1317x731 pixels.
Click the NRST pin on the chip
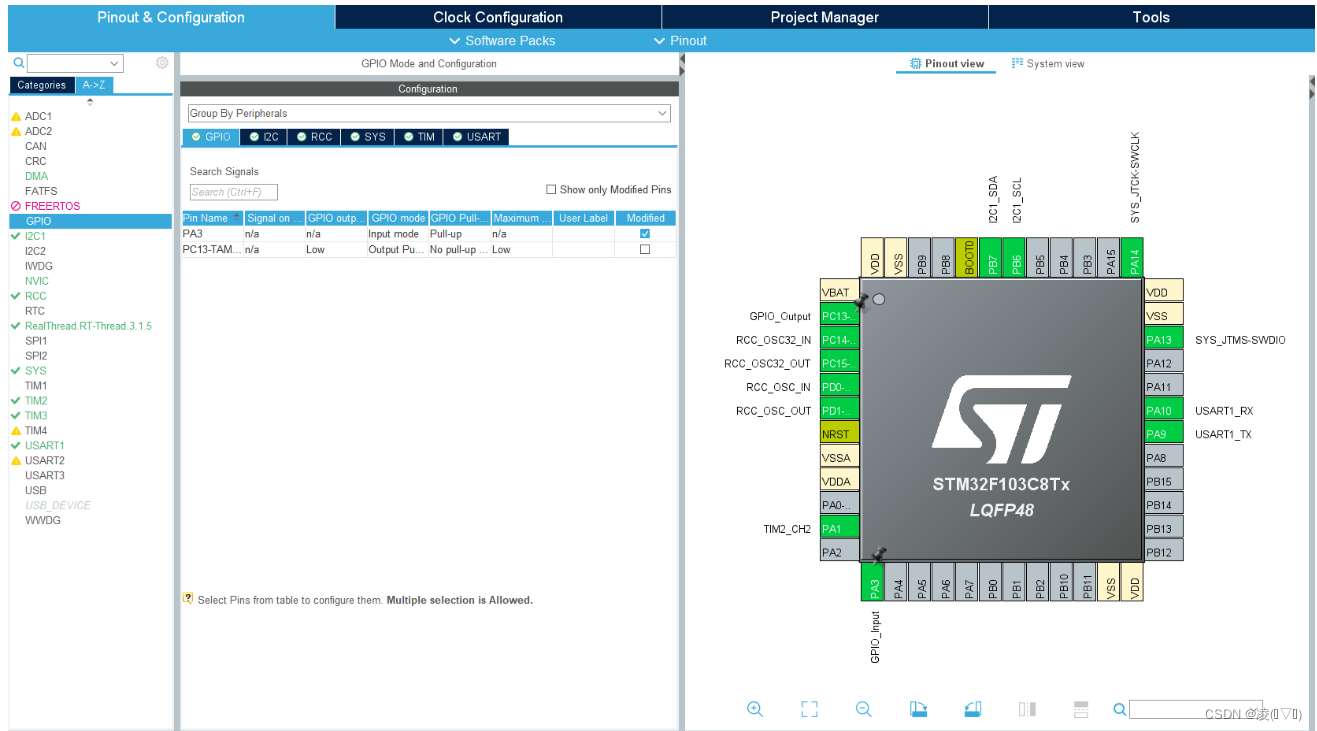839,434
